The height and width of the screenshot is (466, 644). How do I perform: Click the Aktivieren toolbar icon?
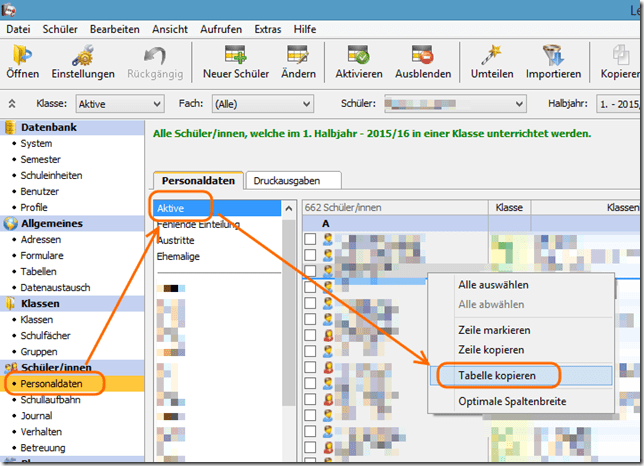pyautogui.click(x=359, y=54)
